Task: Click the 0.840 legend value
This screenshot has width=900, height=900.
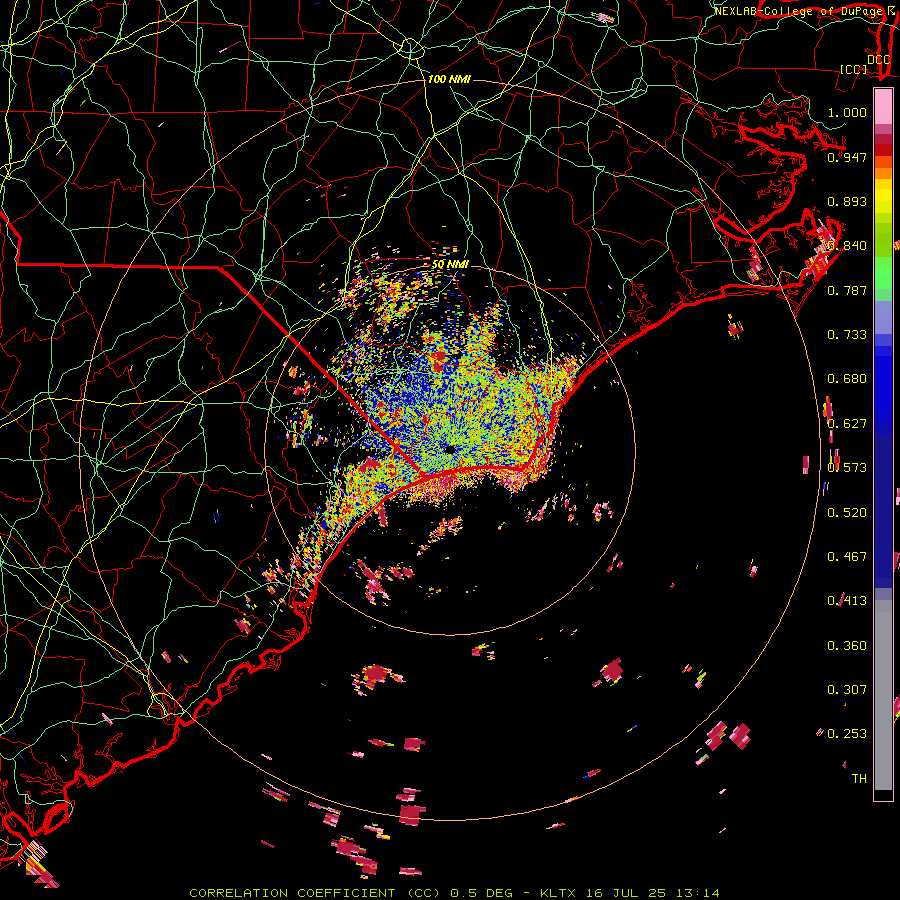Action: coord(847,246)
